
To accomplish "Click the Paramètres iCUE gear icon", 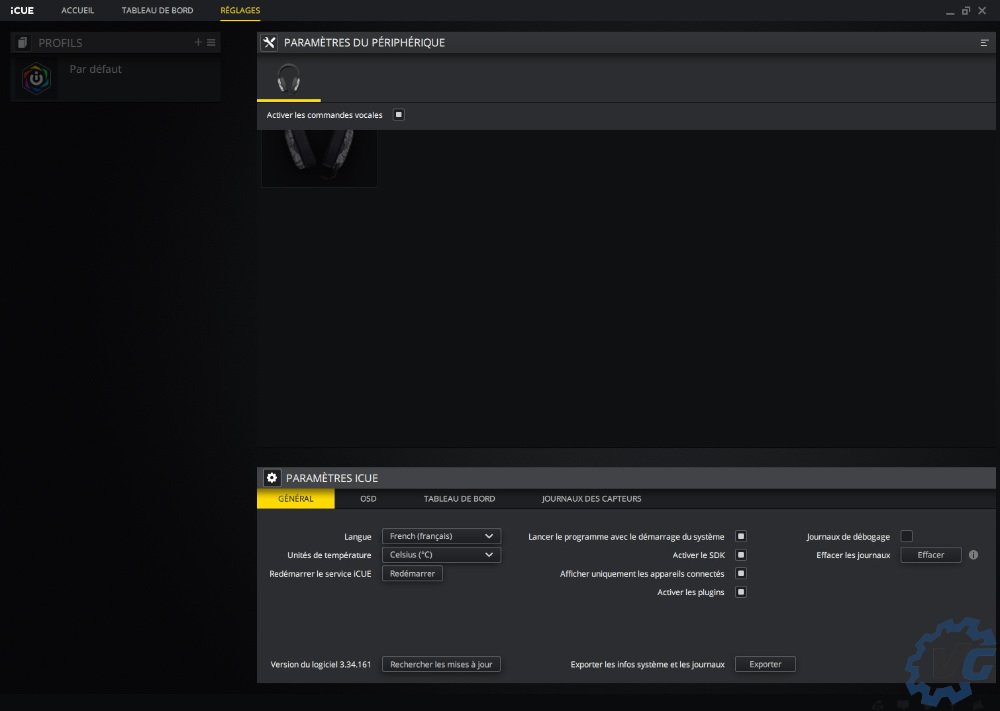I will click(x=271, y=478).
